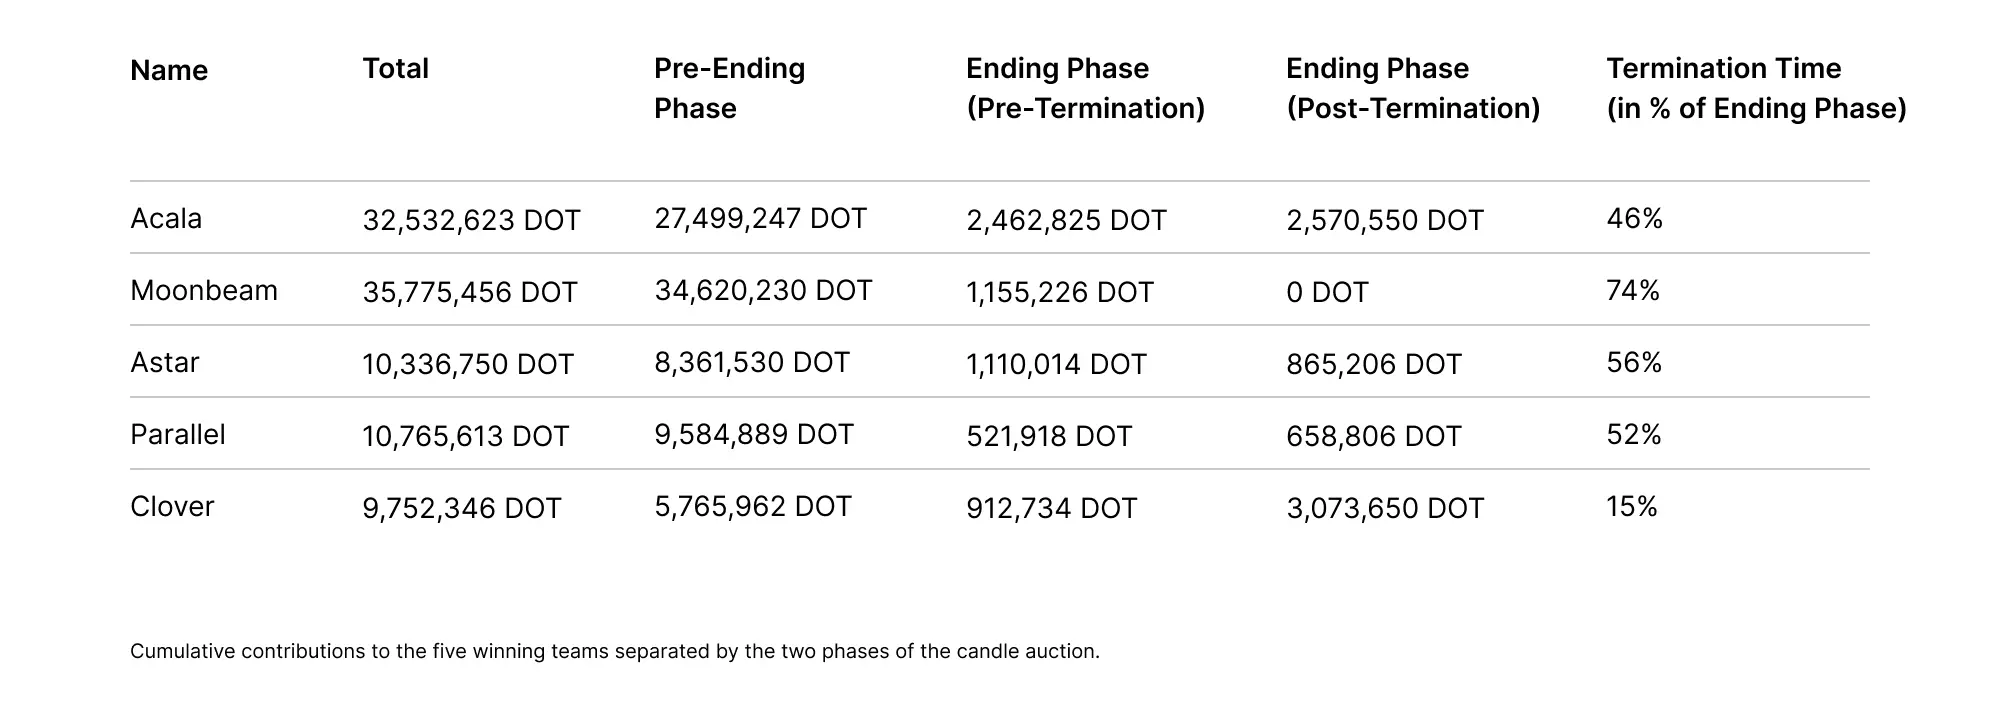
Task: Click Acala's 46% termination time
Action: 1634,219
